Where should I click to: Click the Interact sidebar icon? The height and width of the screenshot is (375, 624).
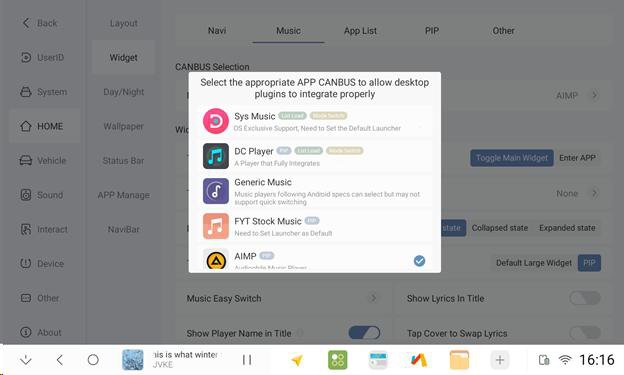click(26, 229)
